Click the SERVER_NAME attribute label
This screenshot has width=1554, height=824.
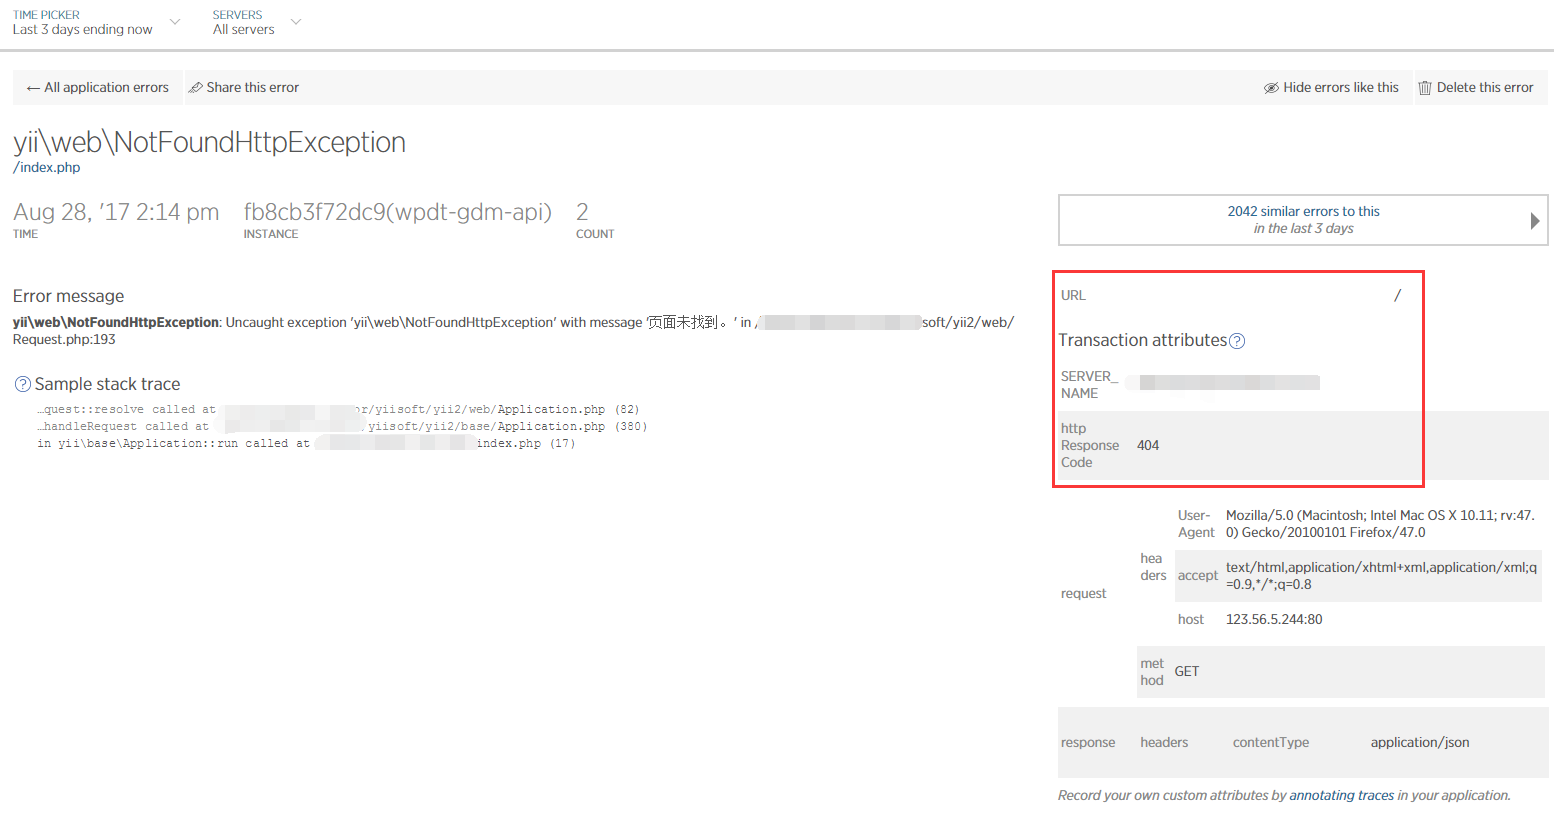[1090, 385]
